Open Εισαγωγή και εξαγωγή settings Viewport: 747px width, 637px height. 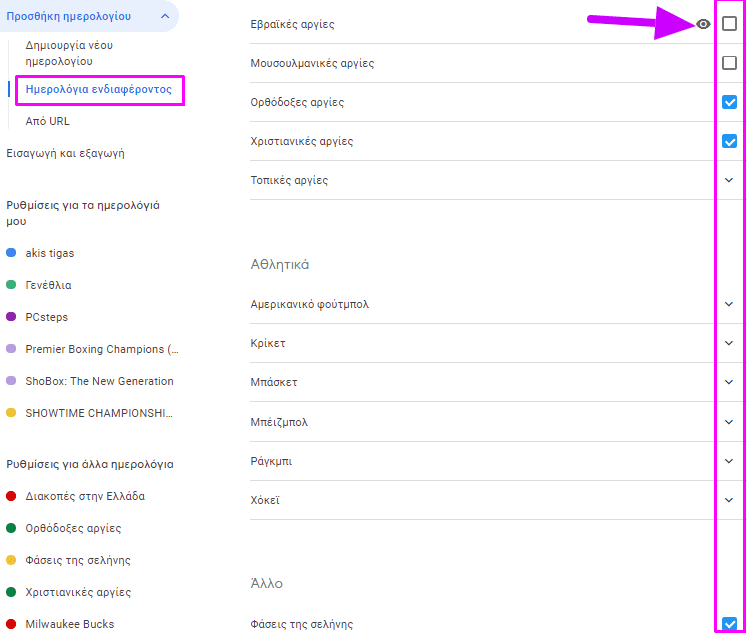65,153
